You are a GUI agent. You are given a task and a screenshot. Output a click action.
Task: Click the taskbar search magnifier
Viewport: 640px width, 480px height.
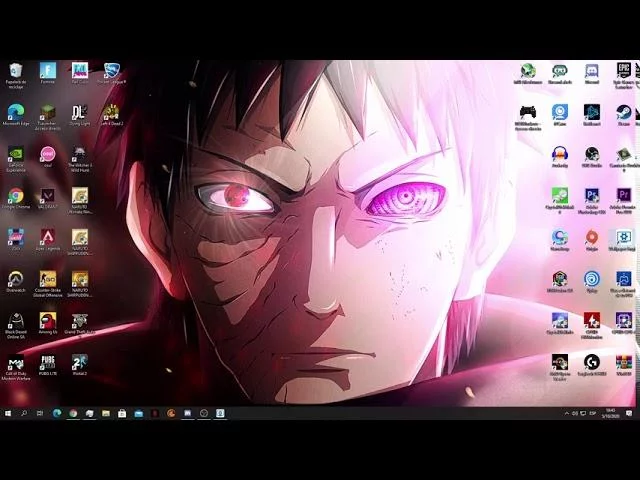pyautogui.click(x=24, y=413)
